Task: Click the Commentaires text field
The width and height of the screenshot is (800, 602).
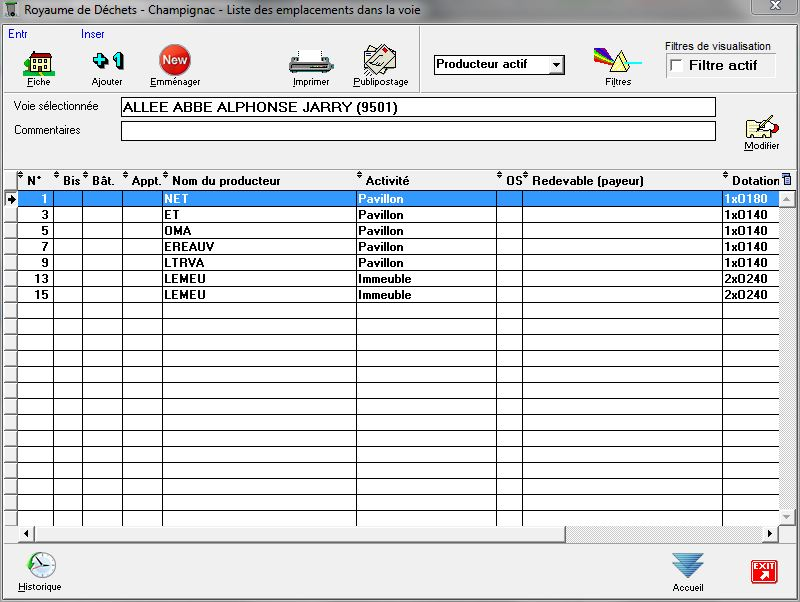Action: (x=418, y=131)
